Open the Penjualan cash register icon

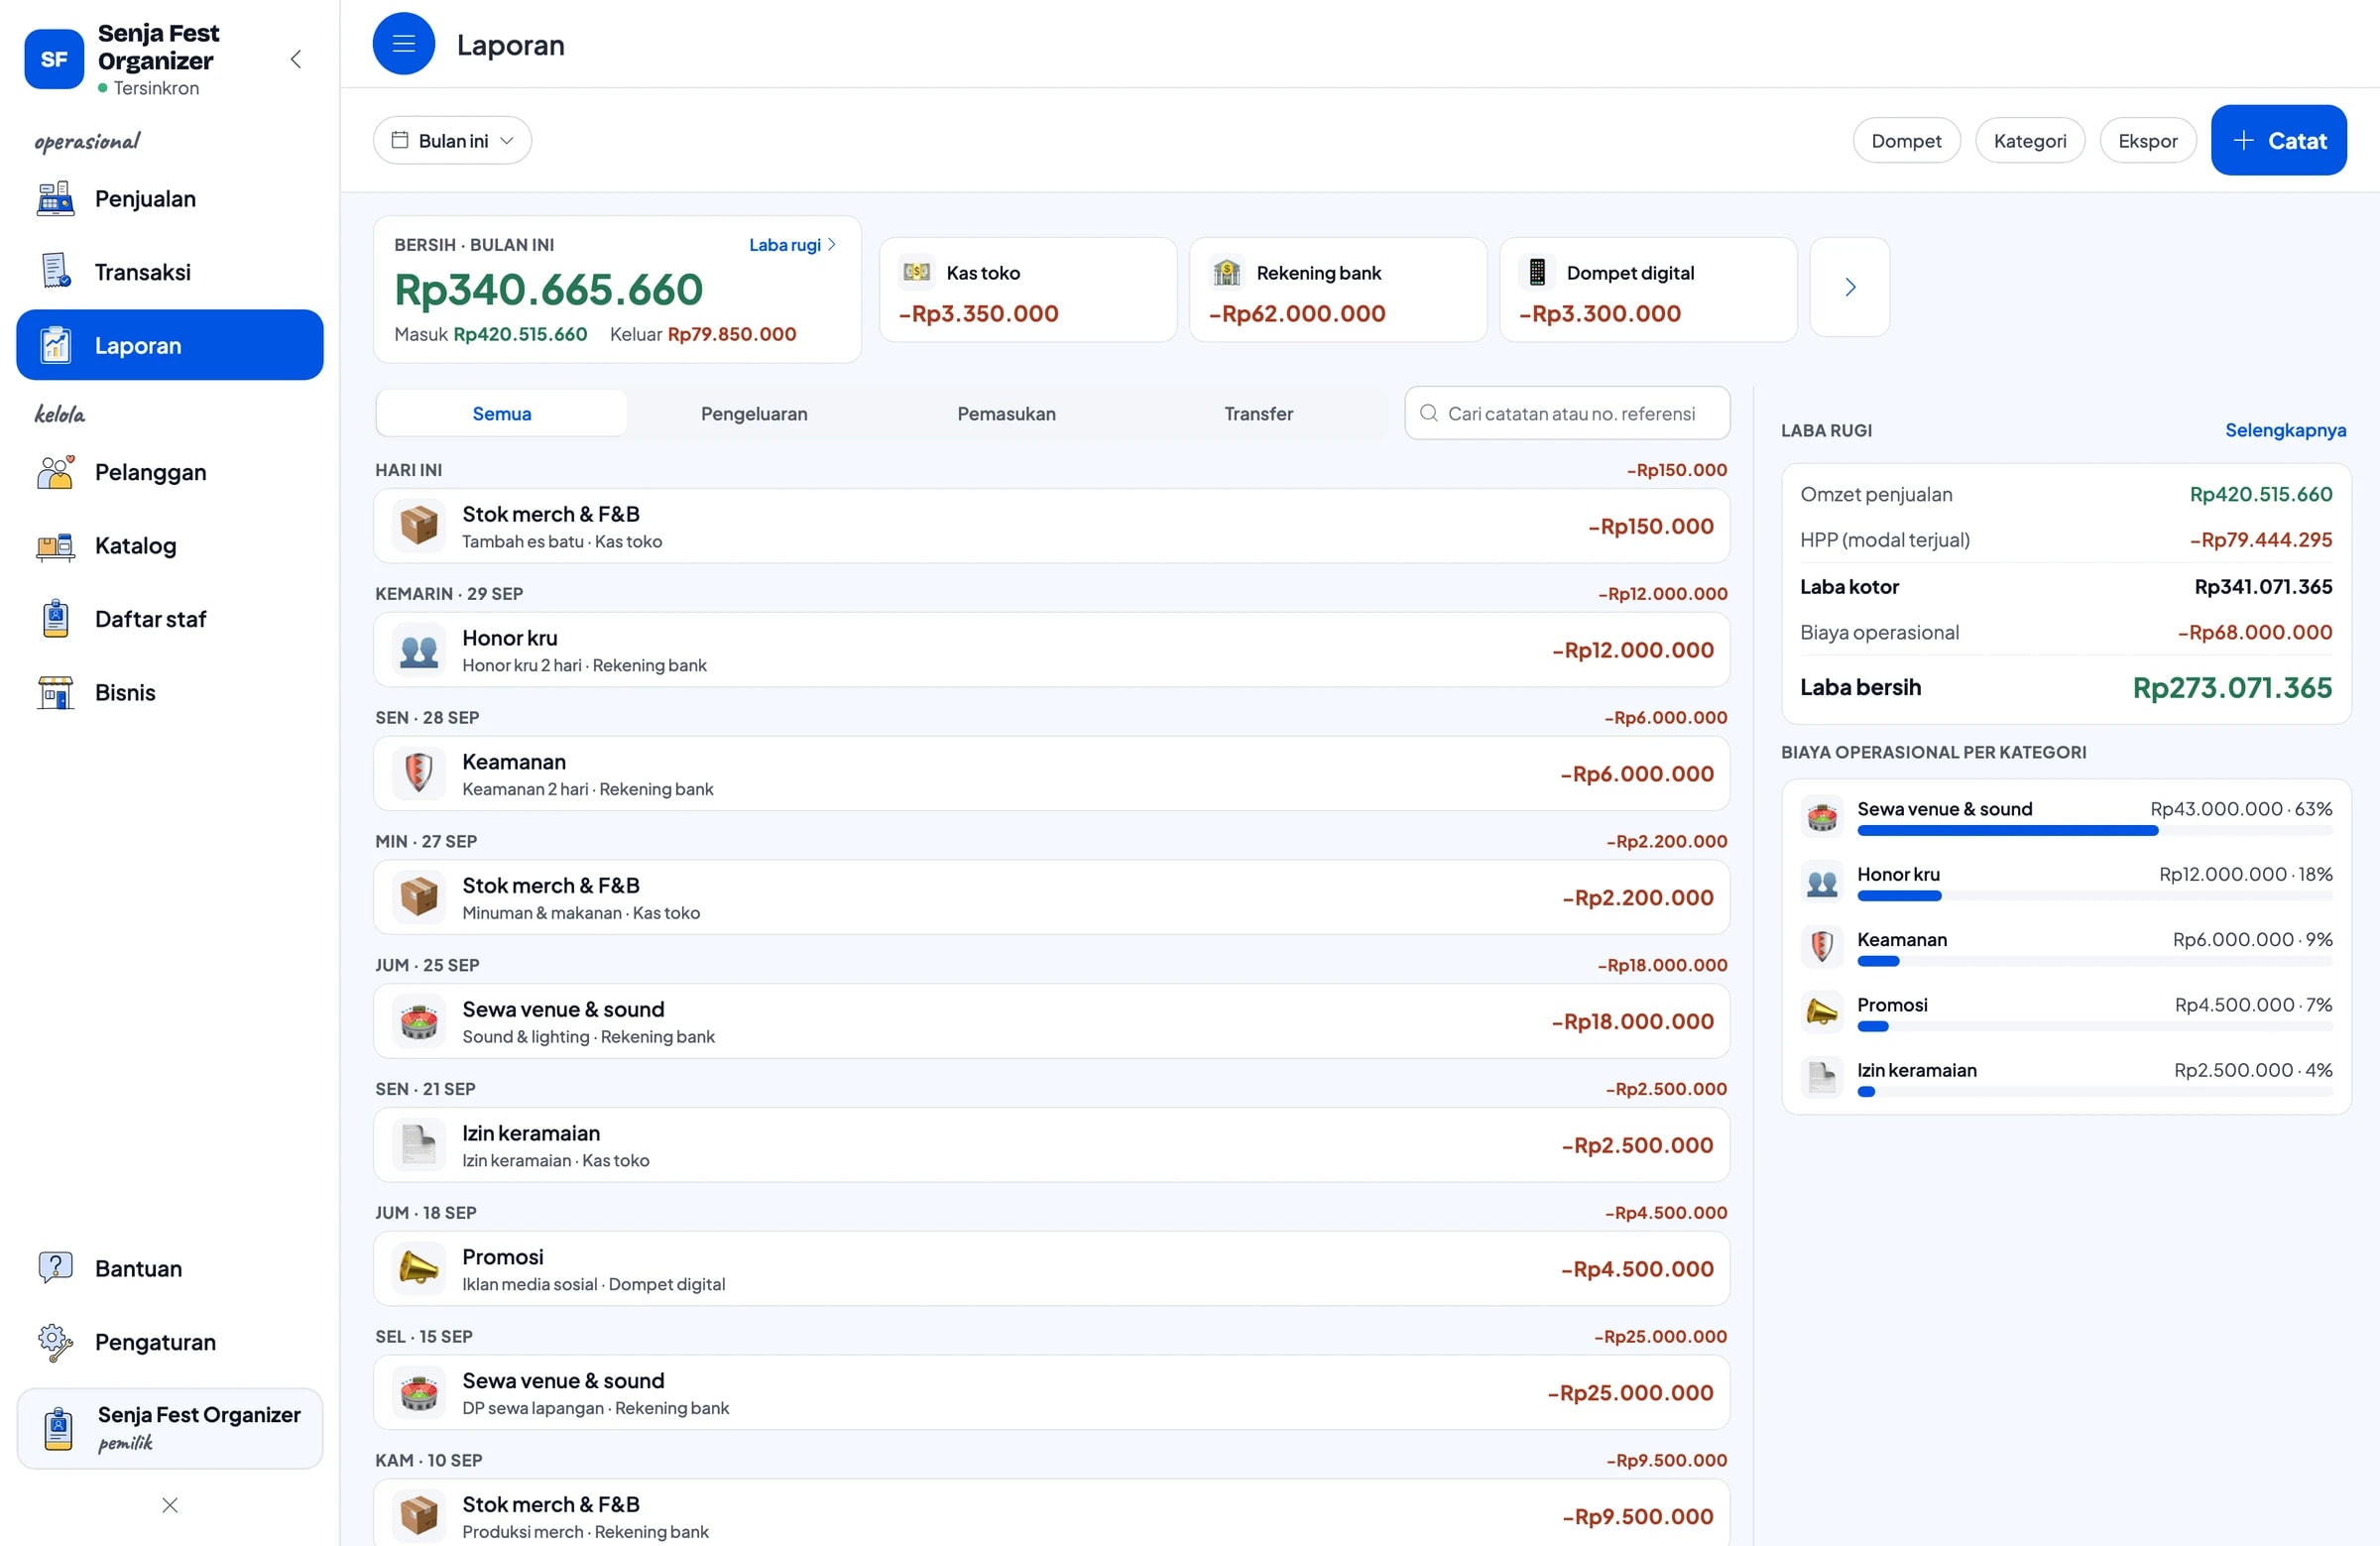point(55,198)
